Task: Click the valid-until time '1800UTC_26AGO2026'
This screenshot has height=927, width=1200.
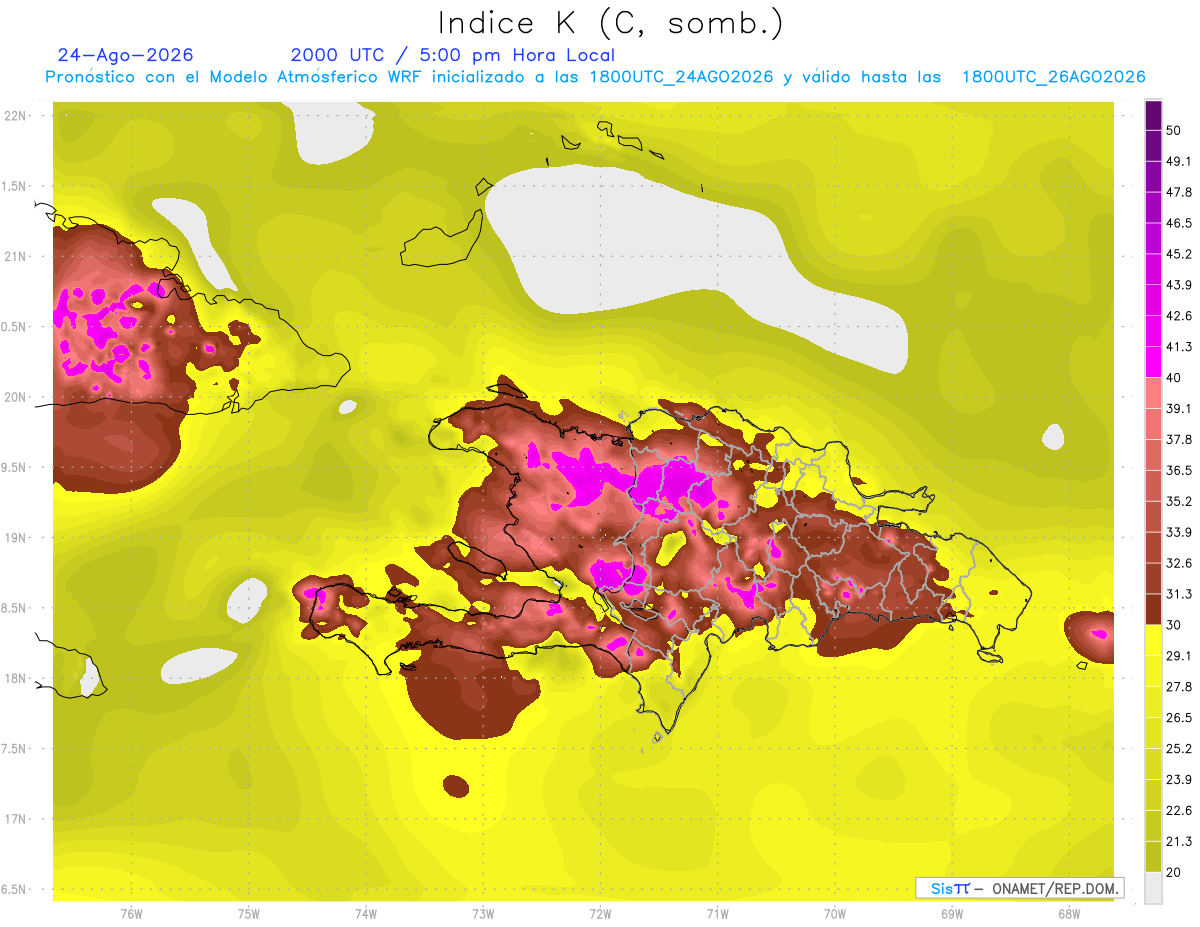Action: tap(1053, 77)
